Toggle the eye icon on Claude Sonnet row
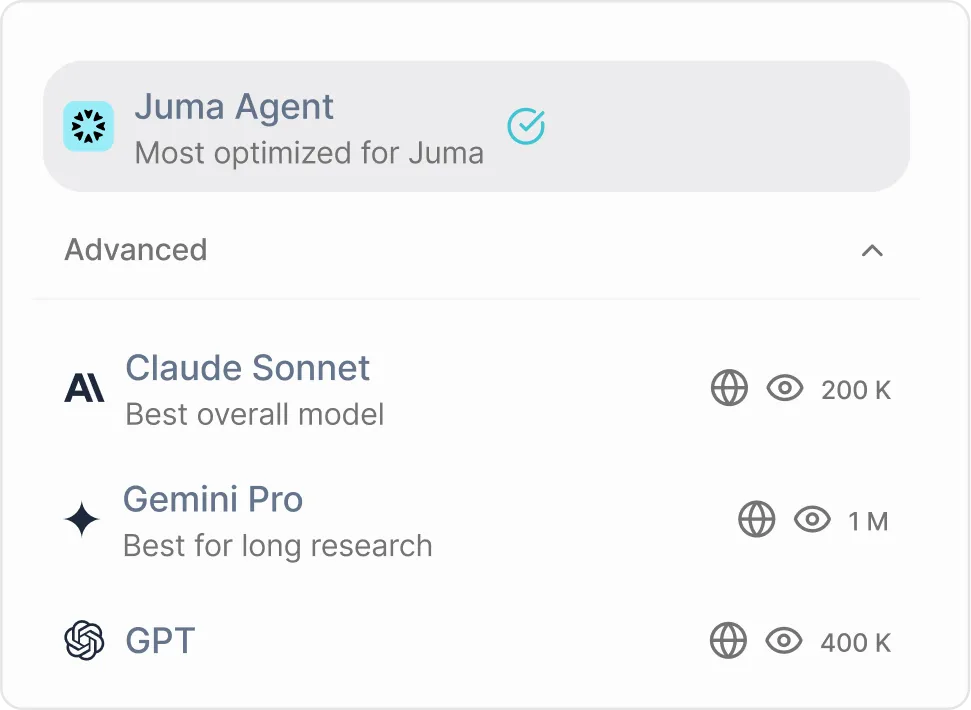 click(785, 388)
